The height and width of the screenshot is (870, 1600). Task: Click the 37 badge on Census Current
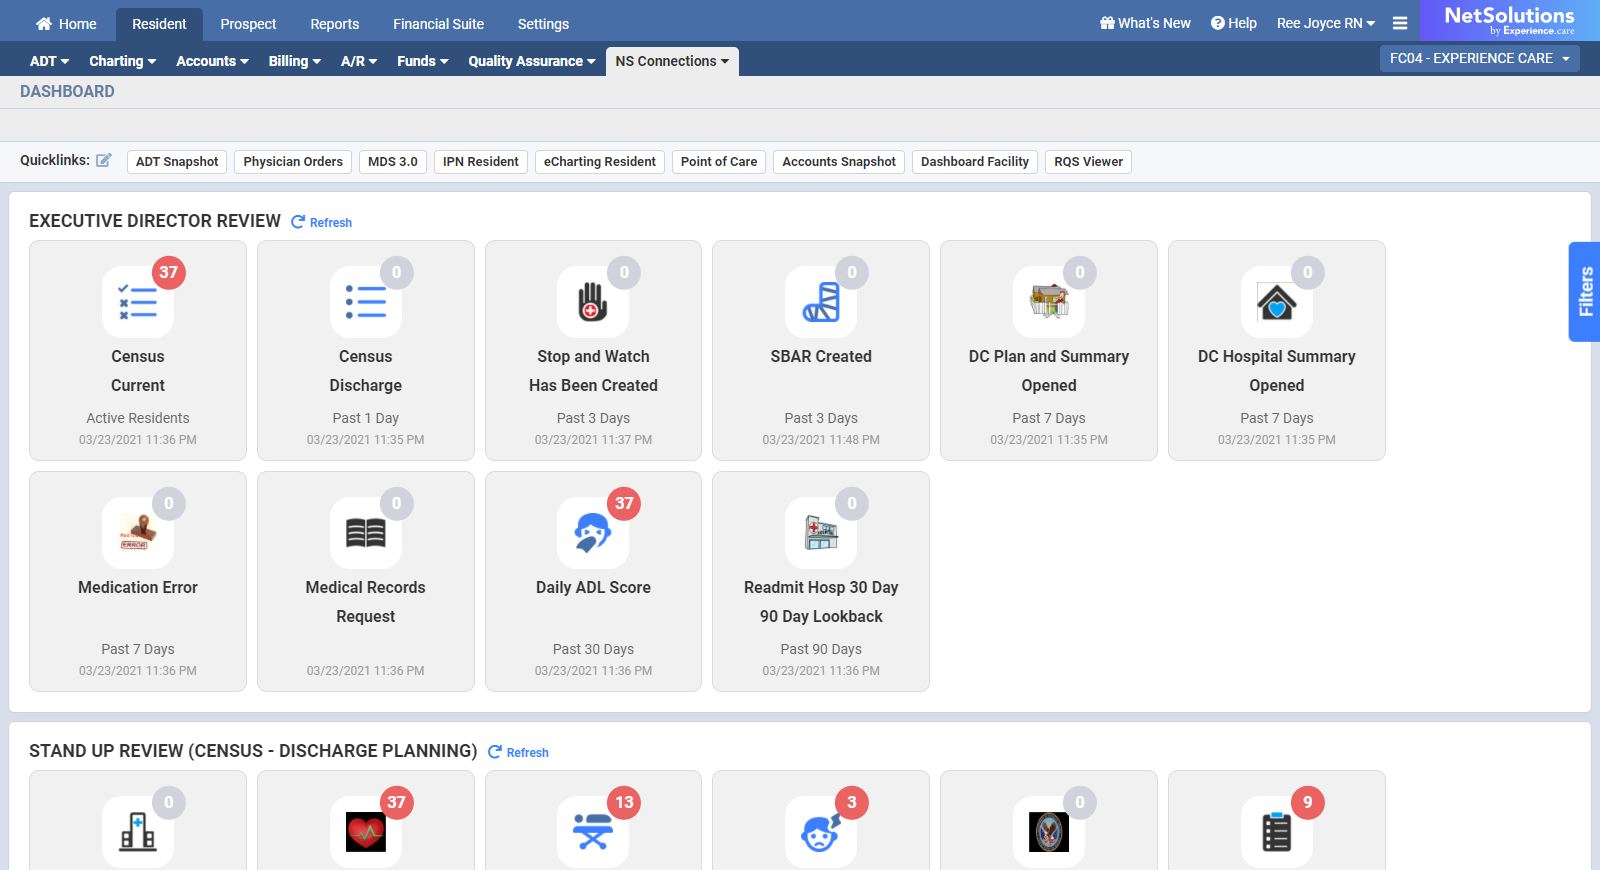169,272
